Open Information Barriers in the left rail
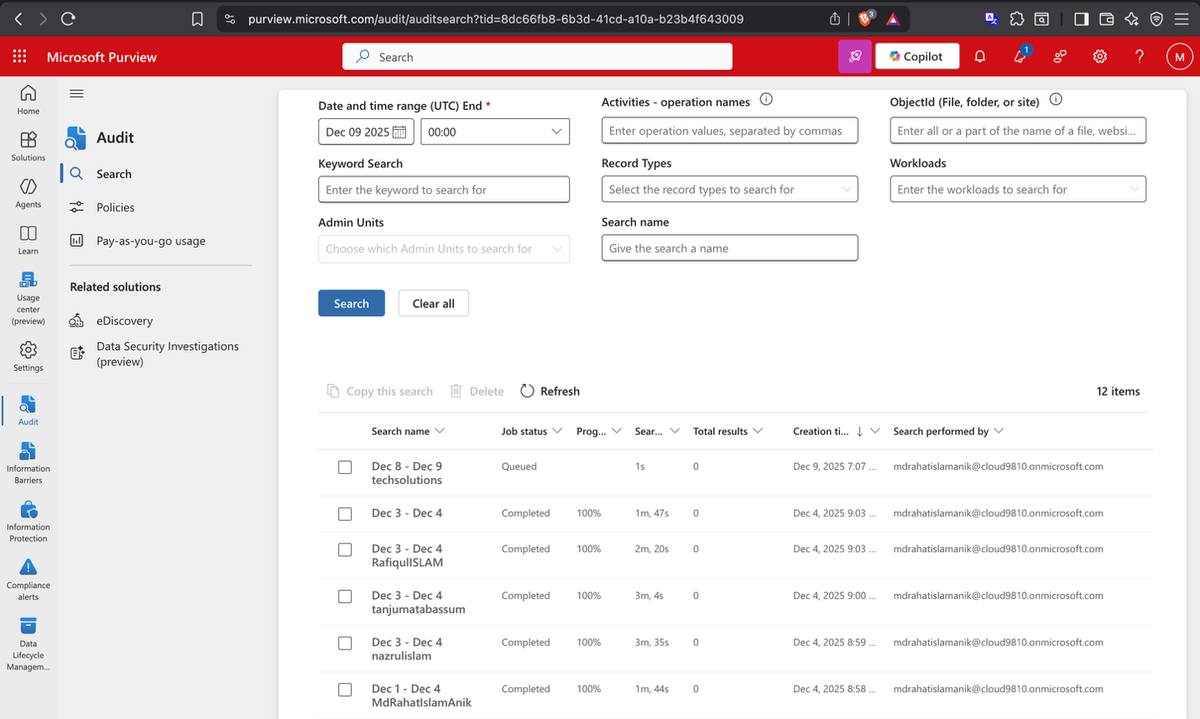 pyautogui.click(x=28, y=462)
